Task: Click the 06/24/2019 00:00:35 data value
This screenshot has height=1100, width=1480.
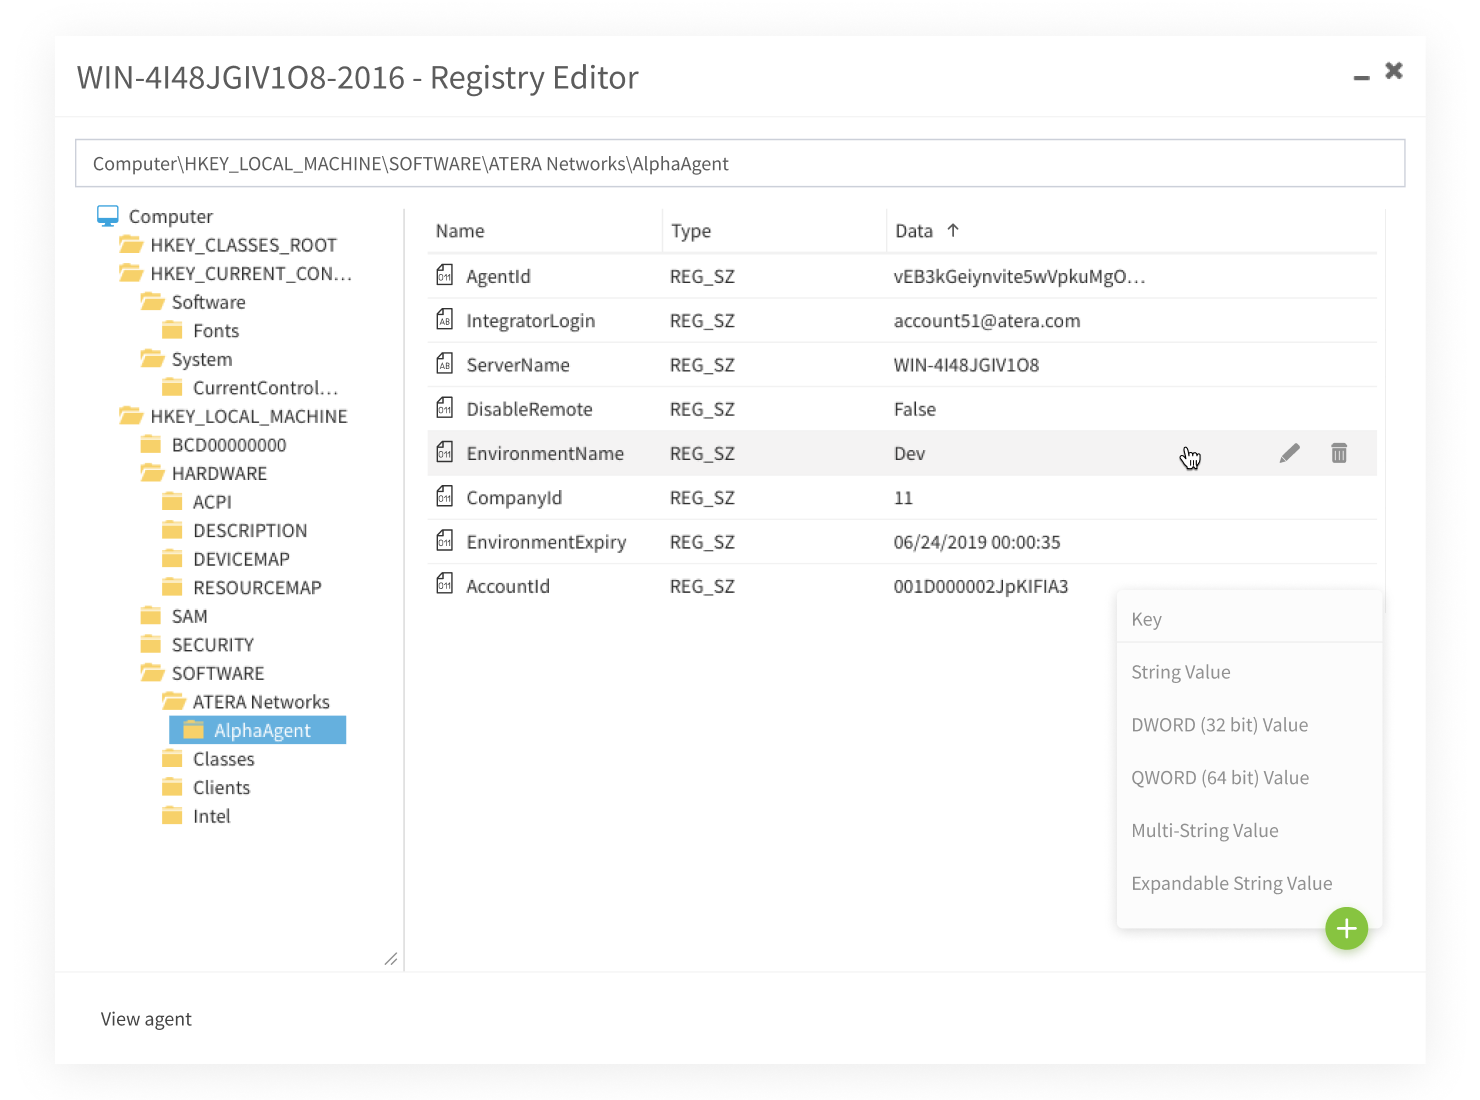Action: pyautogui.click(x=977, y=542)
